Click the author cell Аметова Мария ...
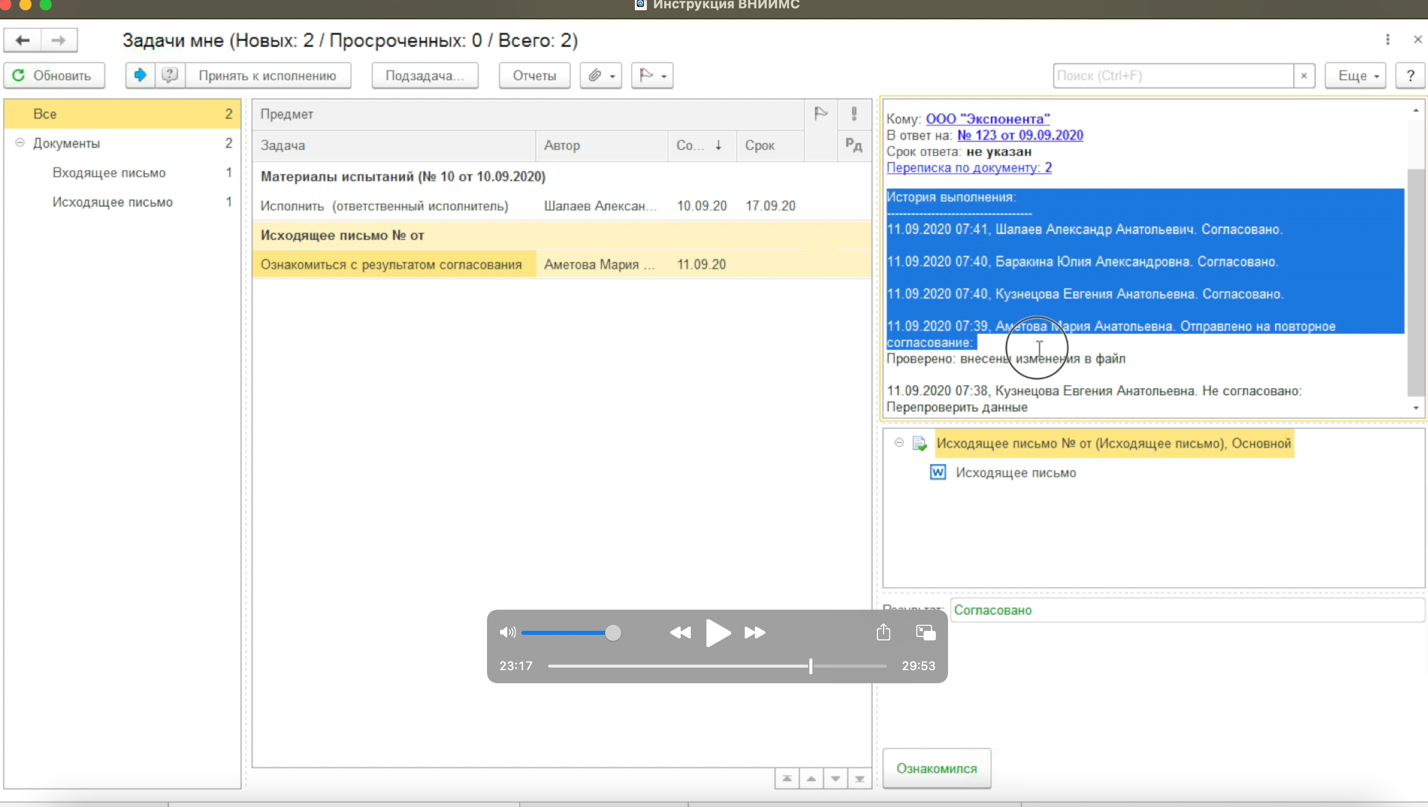Screen dimensions: 1428x807 click(x=600, y=265)
